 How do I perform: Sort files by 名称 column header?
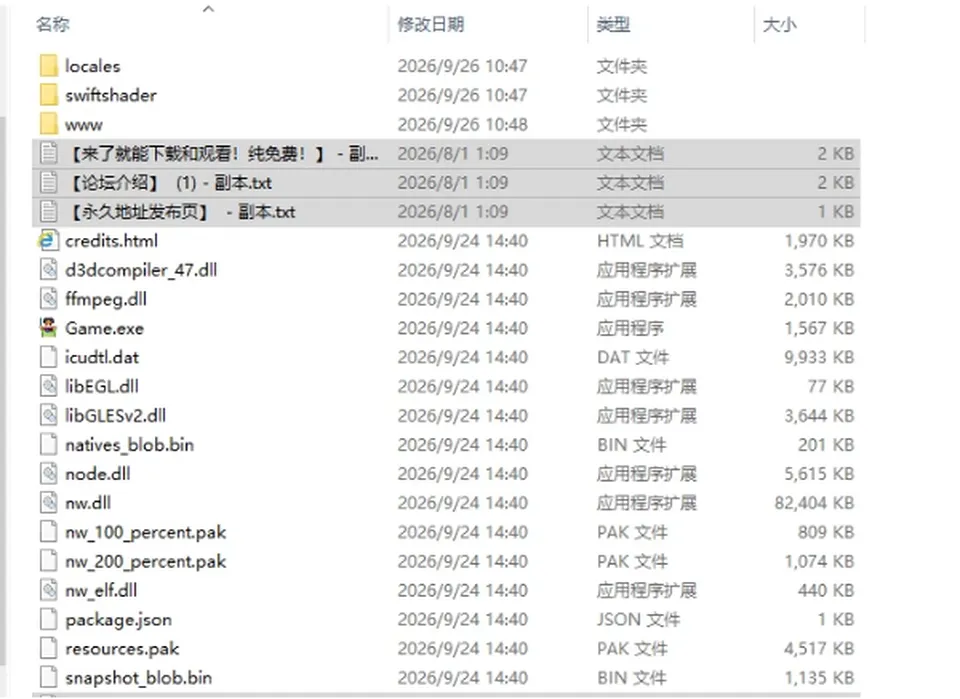53,24
